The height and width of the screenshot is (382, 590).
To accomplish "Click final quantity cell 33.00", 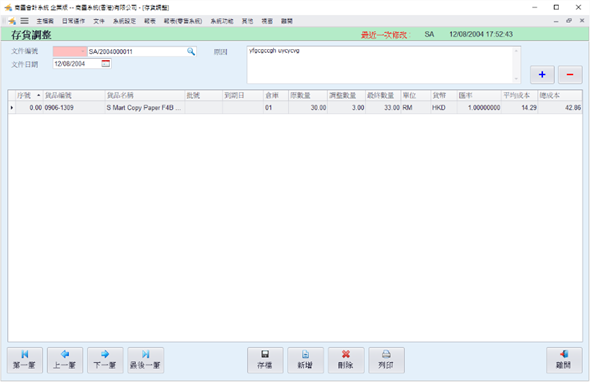I will (383, 108).
